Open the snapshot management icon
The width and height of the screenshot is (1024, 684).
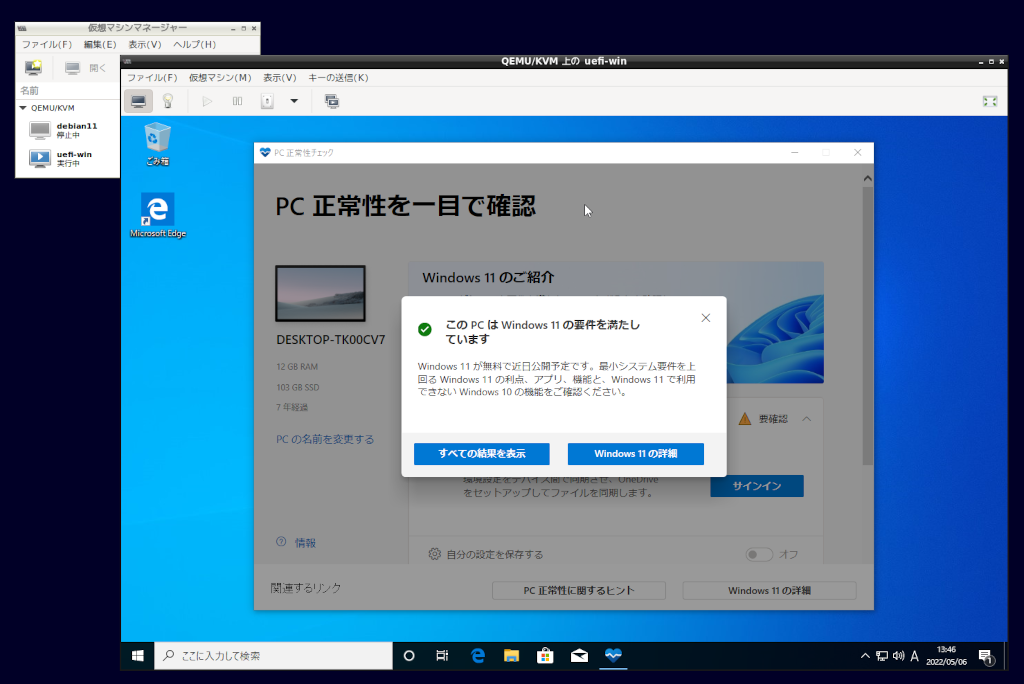(x=332, y=101)
